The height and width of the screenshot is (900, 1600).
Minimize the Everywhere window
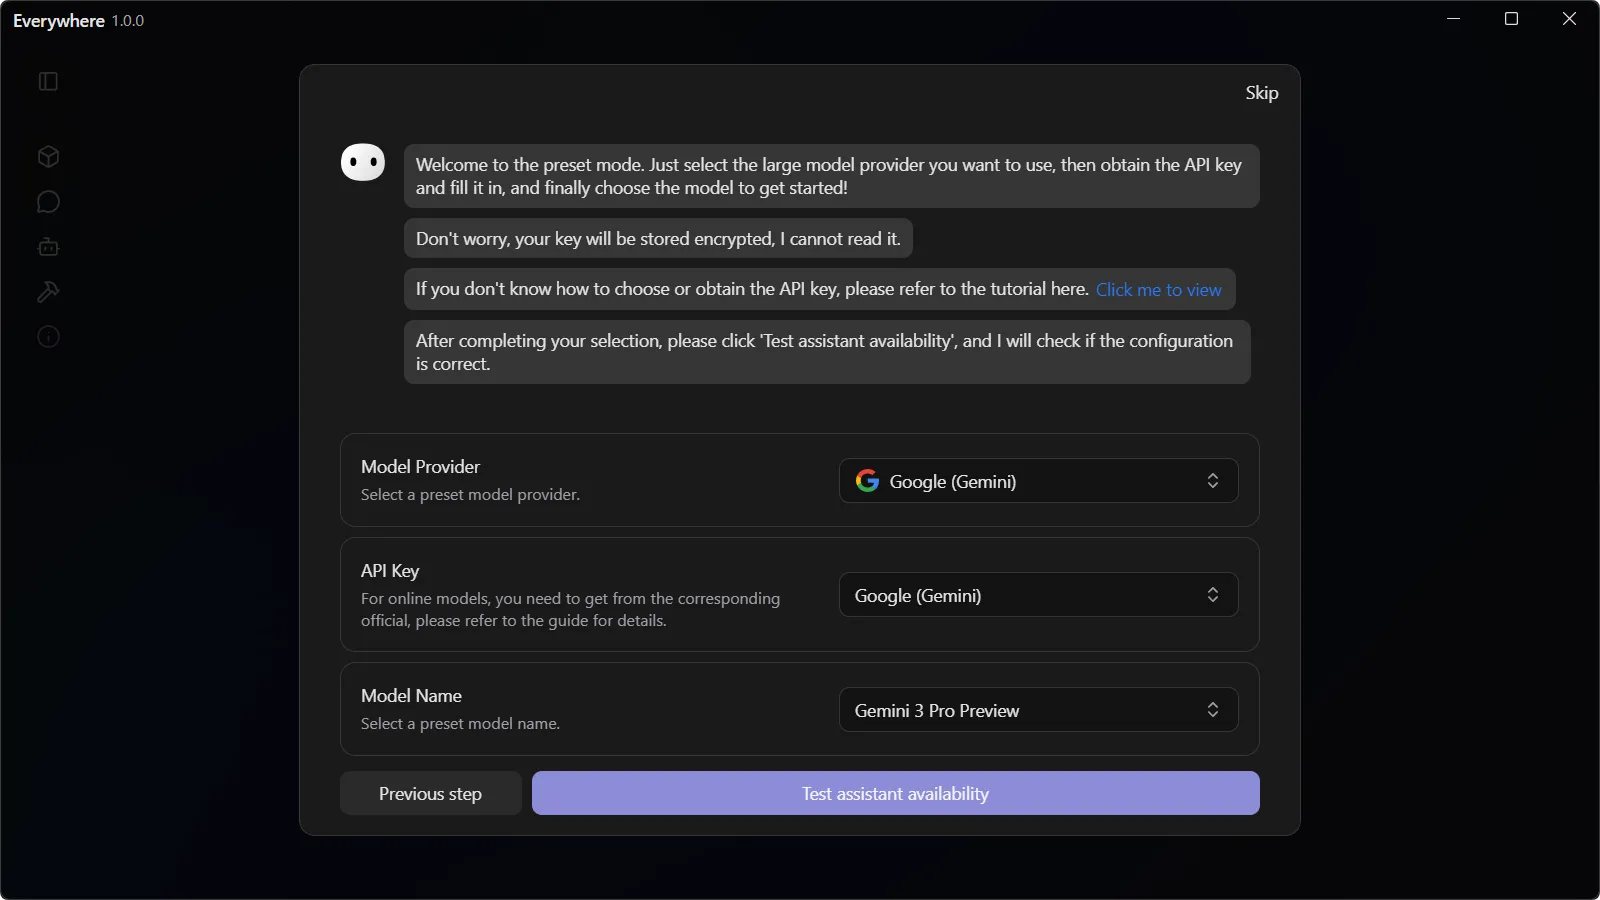pos(1454,19)
